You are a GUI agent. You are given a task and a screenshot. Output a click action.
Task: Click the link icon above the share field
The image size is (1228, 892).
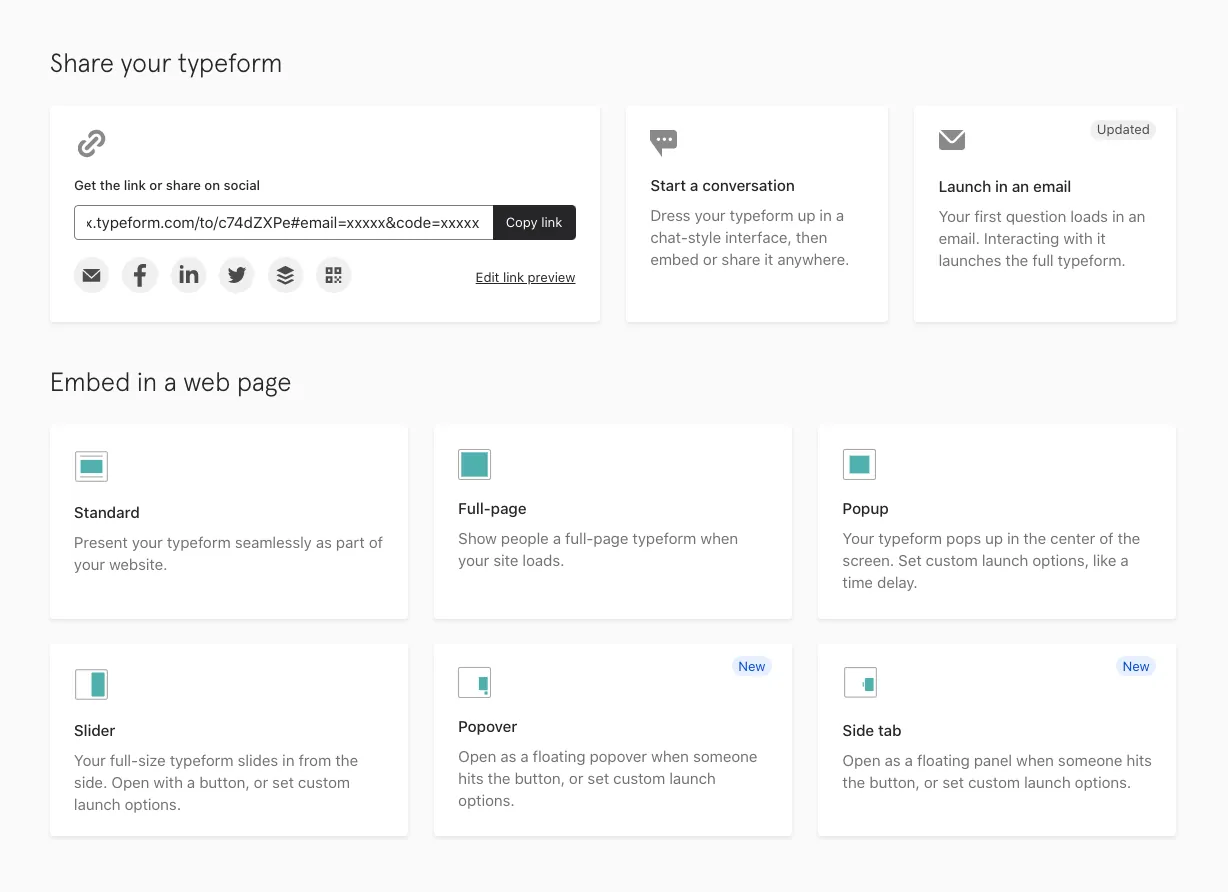pos(90,142)
